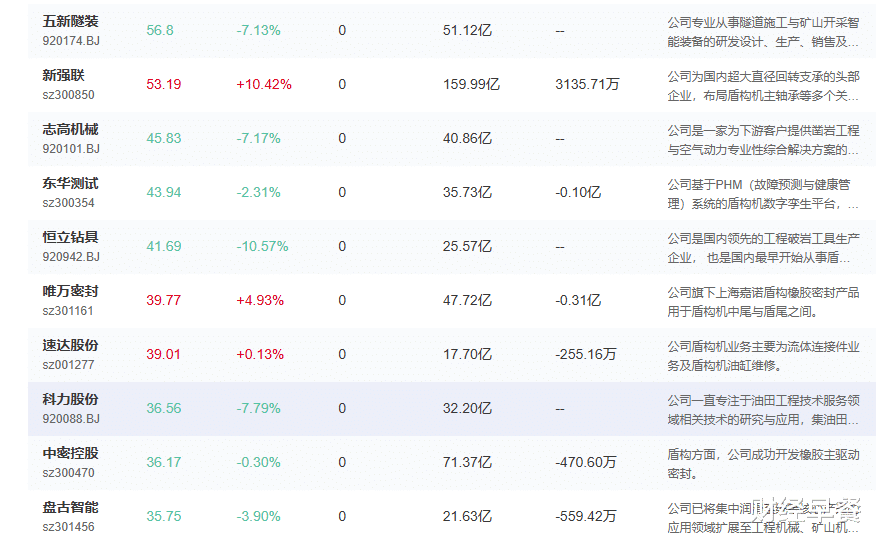Image resolution: width=876 pixels, height=543 pixels.
Task: Select stock name 中密控股
Action: 70,454
